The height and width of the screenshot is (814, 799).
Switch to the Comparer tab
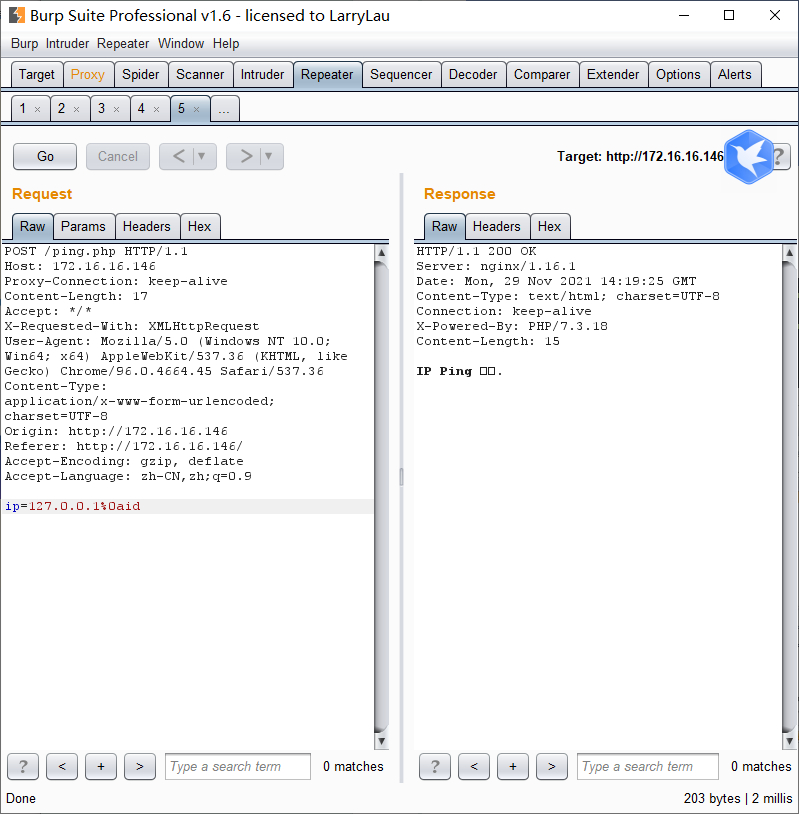pyautogui.click(x=542, y=75)
